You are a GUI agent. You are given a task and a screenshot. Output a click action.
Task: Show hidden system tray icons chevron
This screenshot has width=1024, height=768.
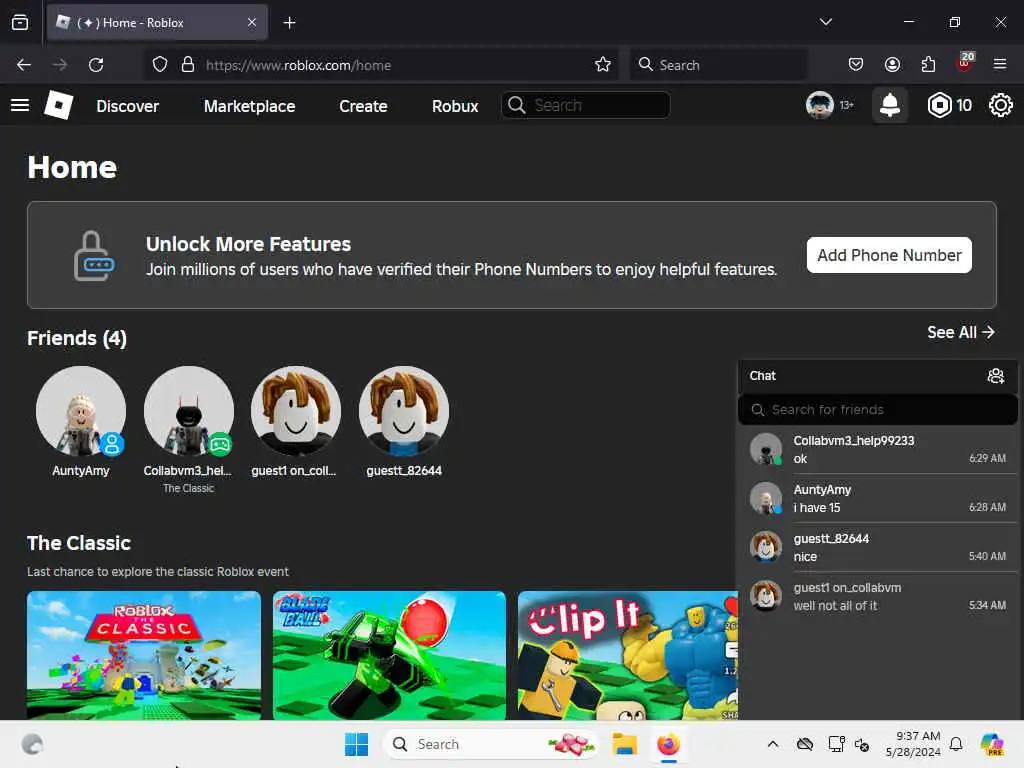(773, 744)
